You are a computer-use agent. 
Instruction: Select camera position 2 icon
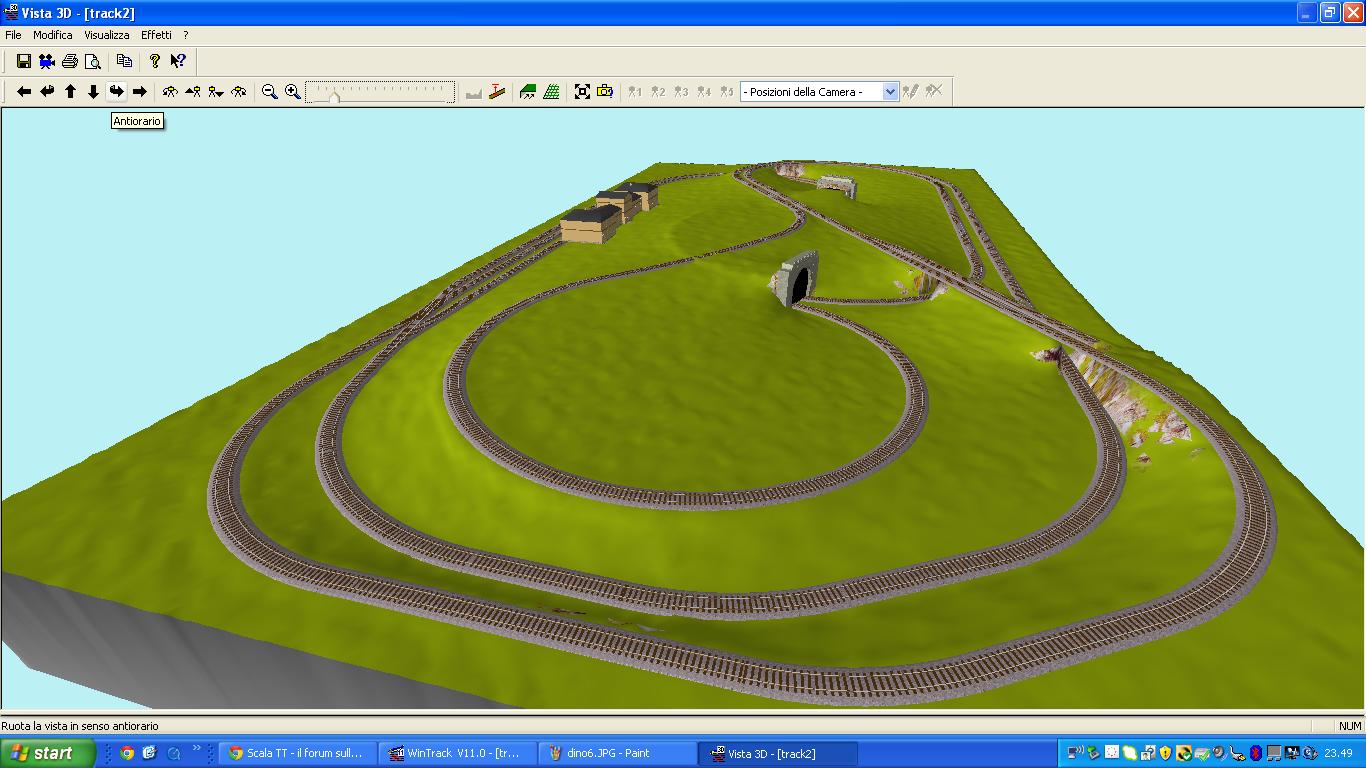658,92
